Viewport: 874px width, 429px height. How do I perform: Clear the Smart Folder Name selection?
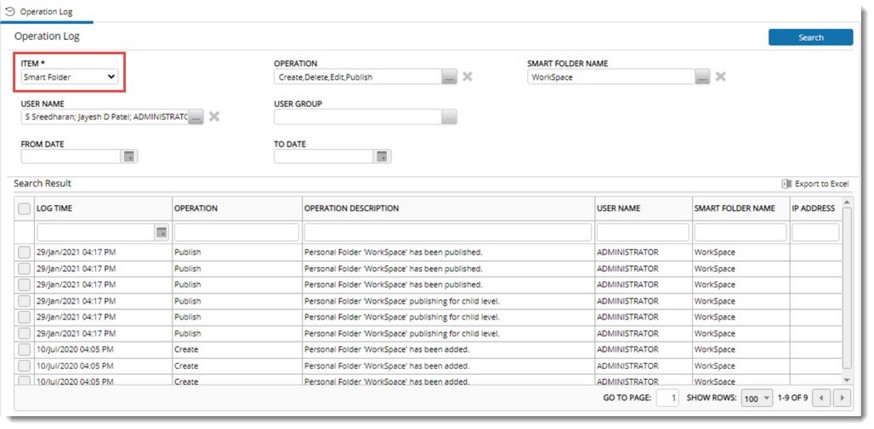720,77
